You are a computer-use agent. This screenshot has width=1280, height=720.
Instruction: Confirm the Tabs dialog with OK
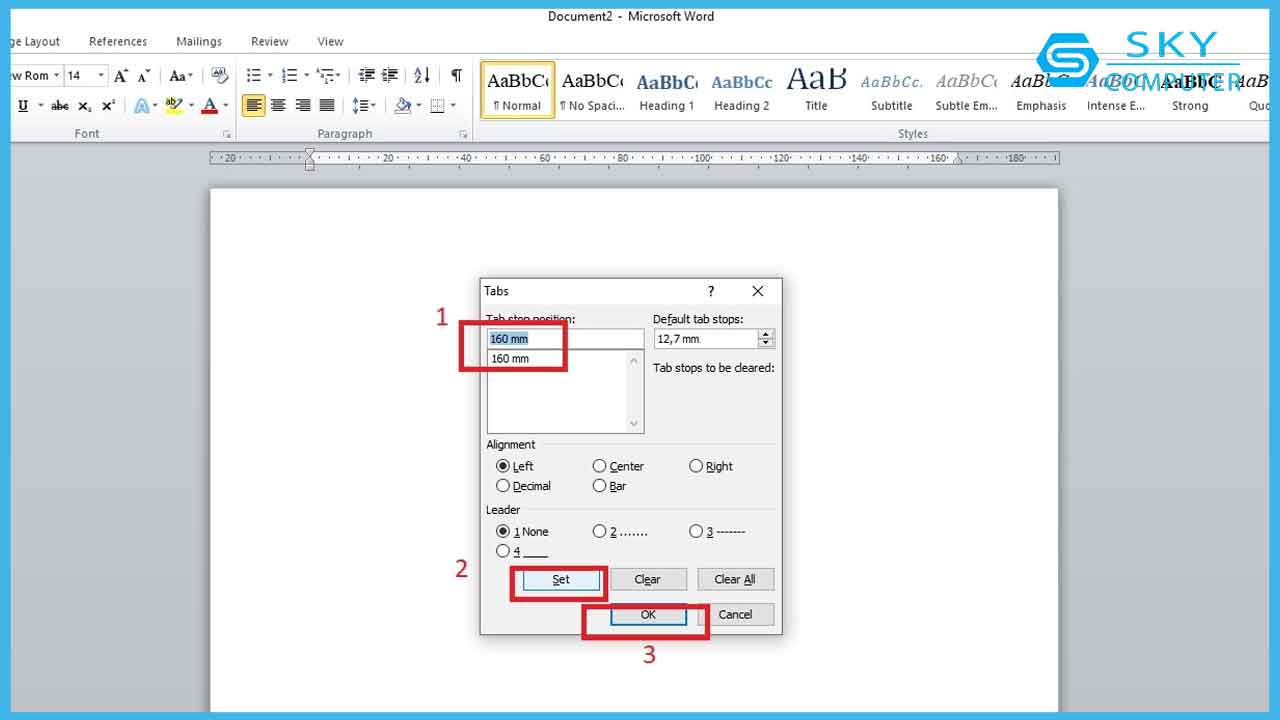click(648, 615)
